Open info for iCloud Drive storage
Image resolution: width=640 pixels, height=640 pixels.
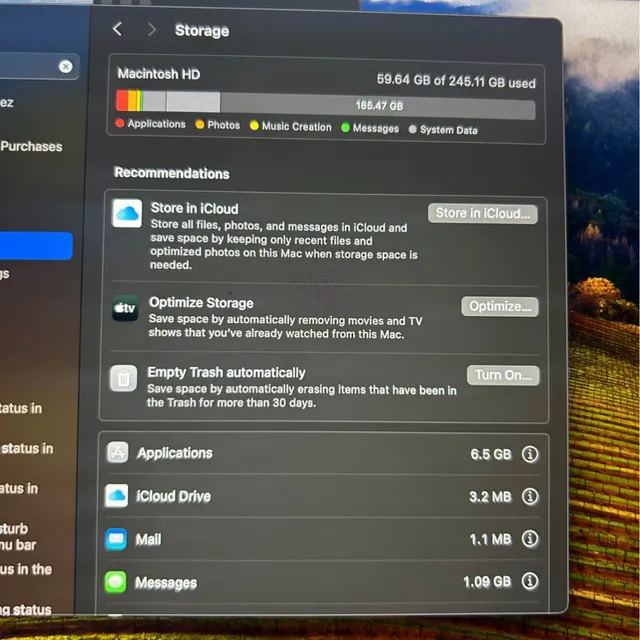coord(530,497)
